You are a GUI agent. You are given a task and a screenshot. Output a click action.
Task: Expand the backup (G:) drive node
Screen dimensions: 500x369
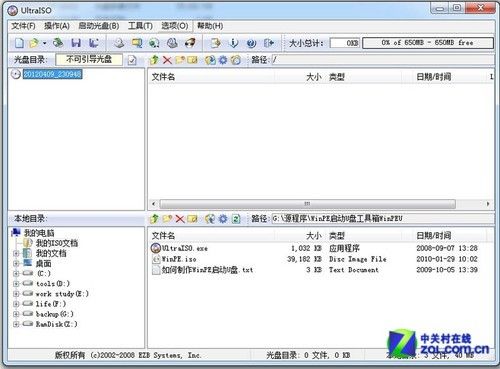click(x=16, y=314)
